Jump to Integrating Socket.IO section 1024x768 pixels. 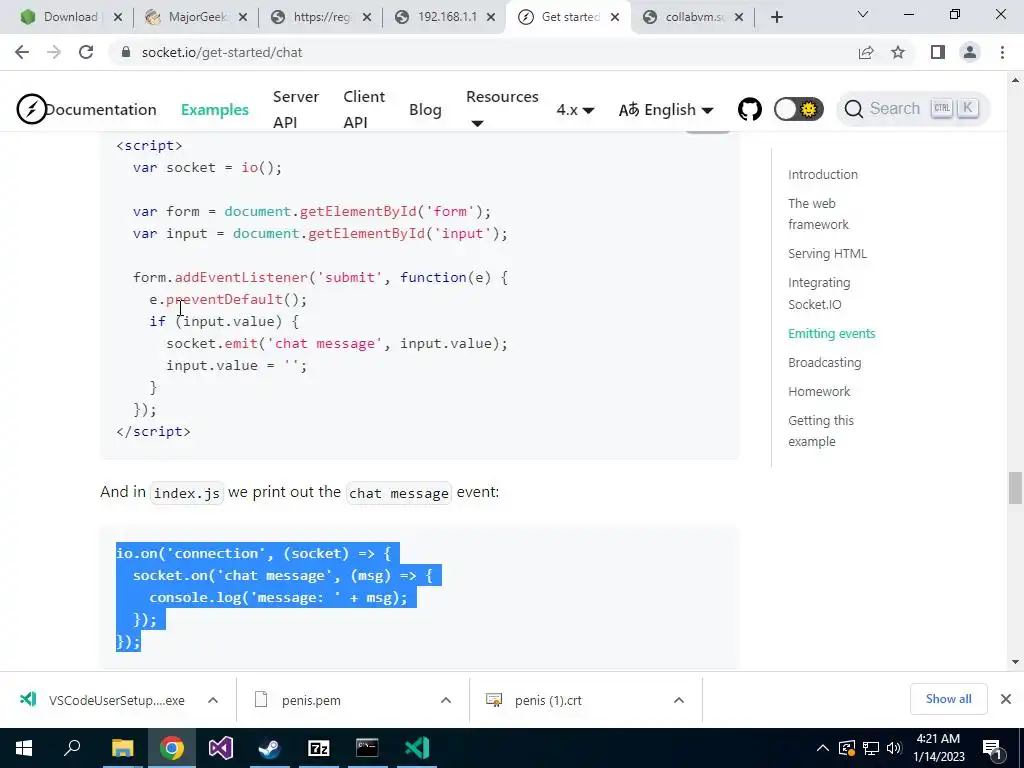pyautogui.click(x=819, y=293)
